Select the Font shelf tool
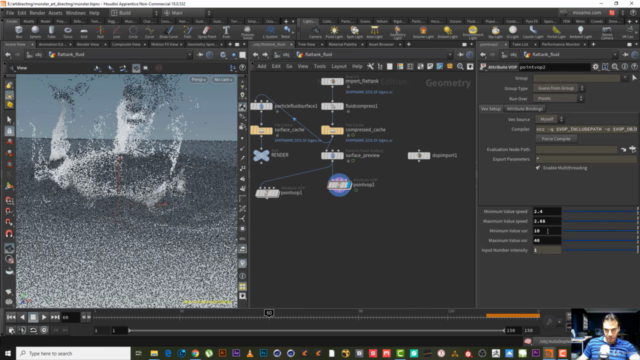 click(x=226, y=31)
